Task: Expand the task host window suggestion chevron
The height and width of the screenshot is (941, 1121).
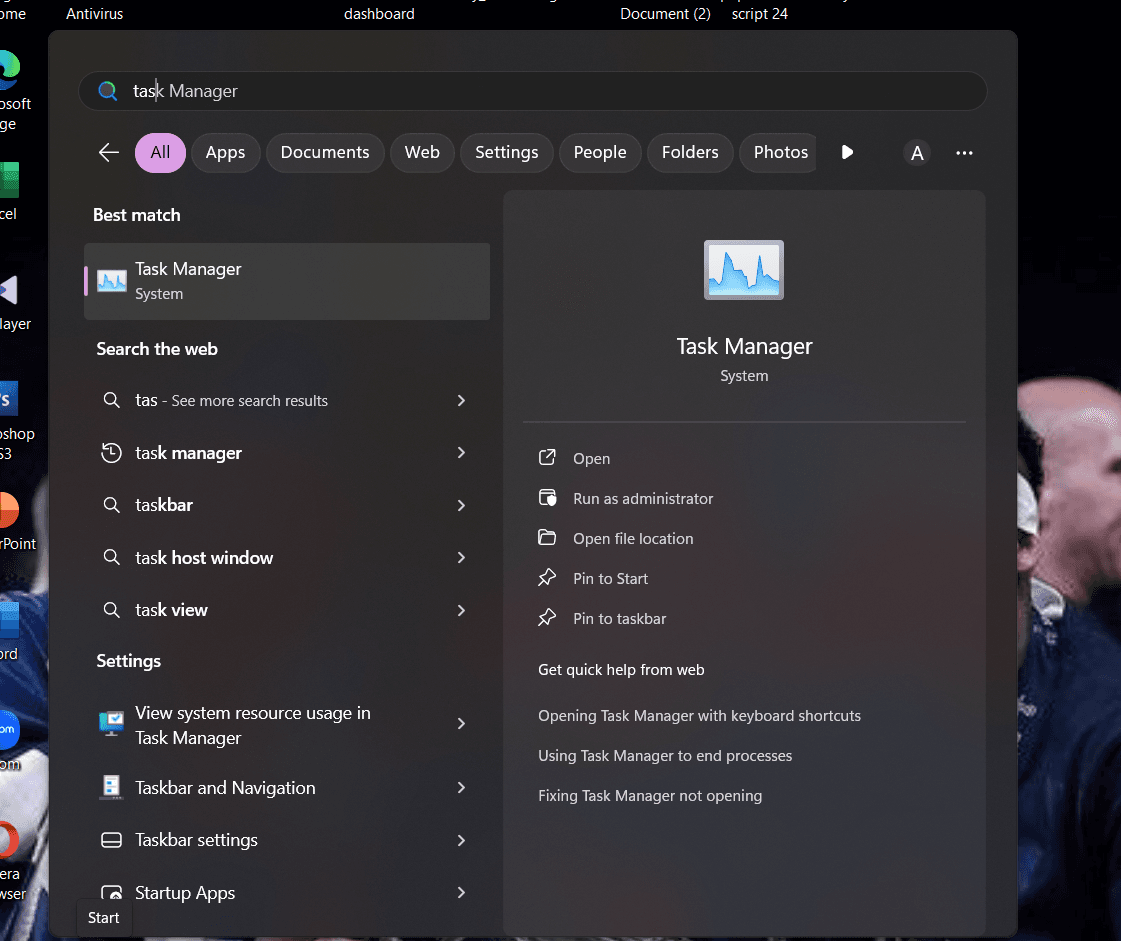Action: (x=461, y=557)
